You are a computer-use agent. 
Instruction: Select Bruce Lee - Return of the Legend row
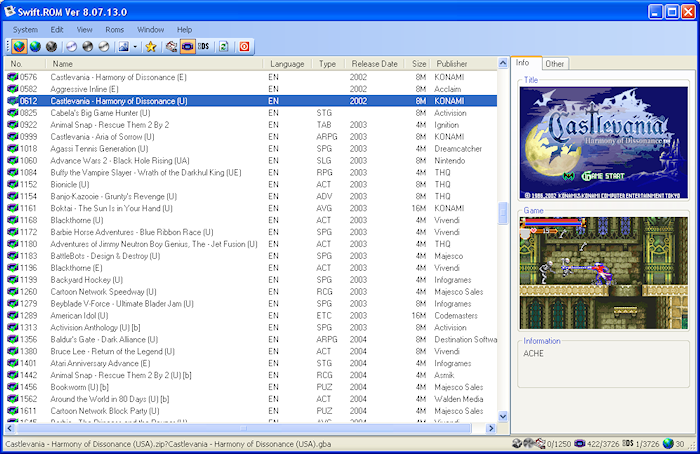[251, 351]
